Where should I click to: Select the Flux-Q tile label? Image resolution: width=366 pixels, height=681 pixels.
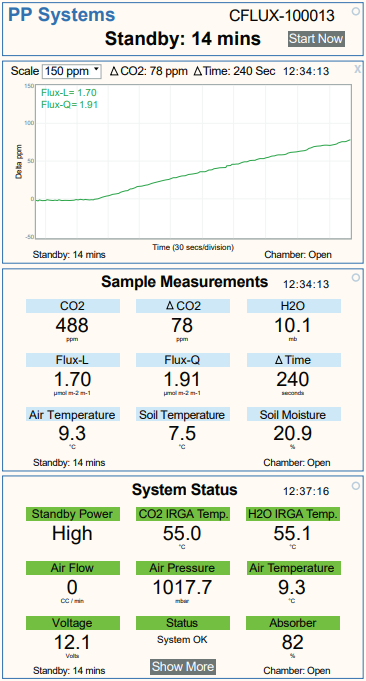[183, 360]
